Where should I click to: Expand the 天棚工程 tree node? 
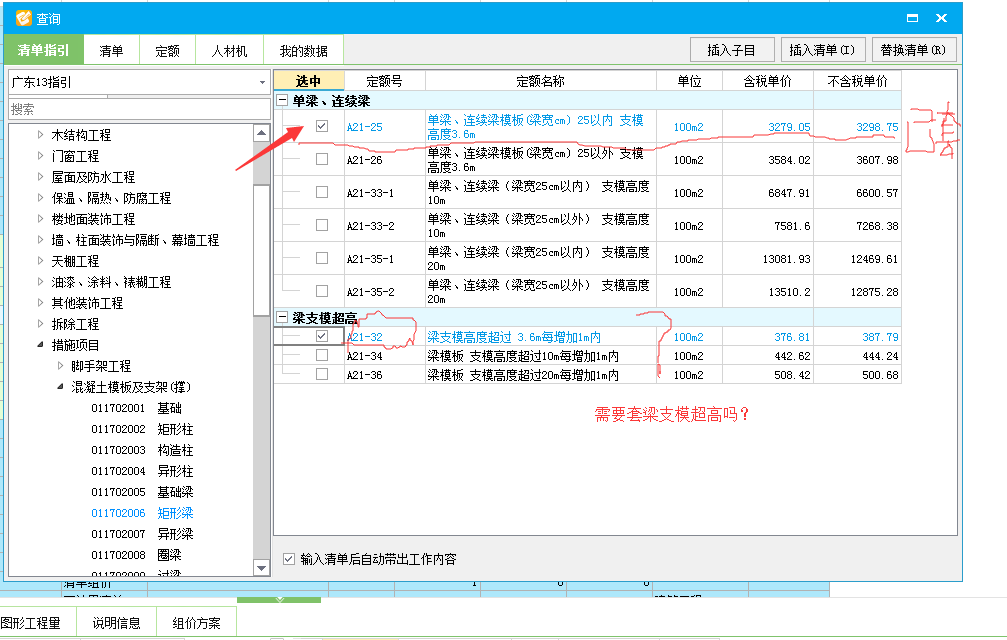pyautogui.click(x=40, y=261)
